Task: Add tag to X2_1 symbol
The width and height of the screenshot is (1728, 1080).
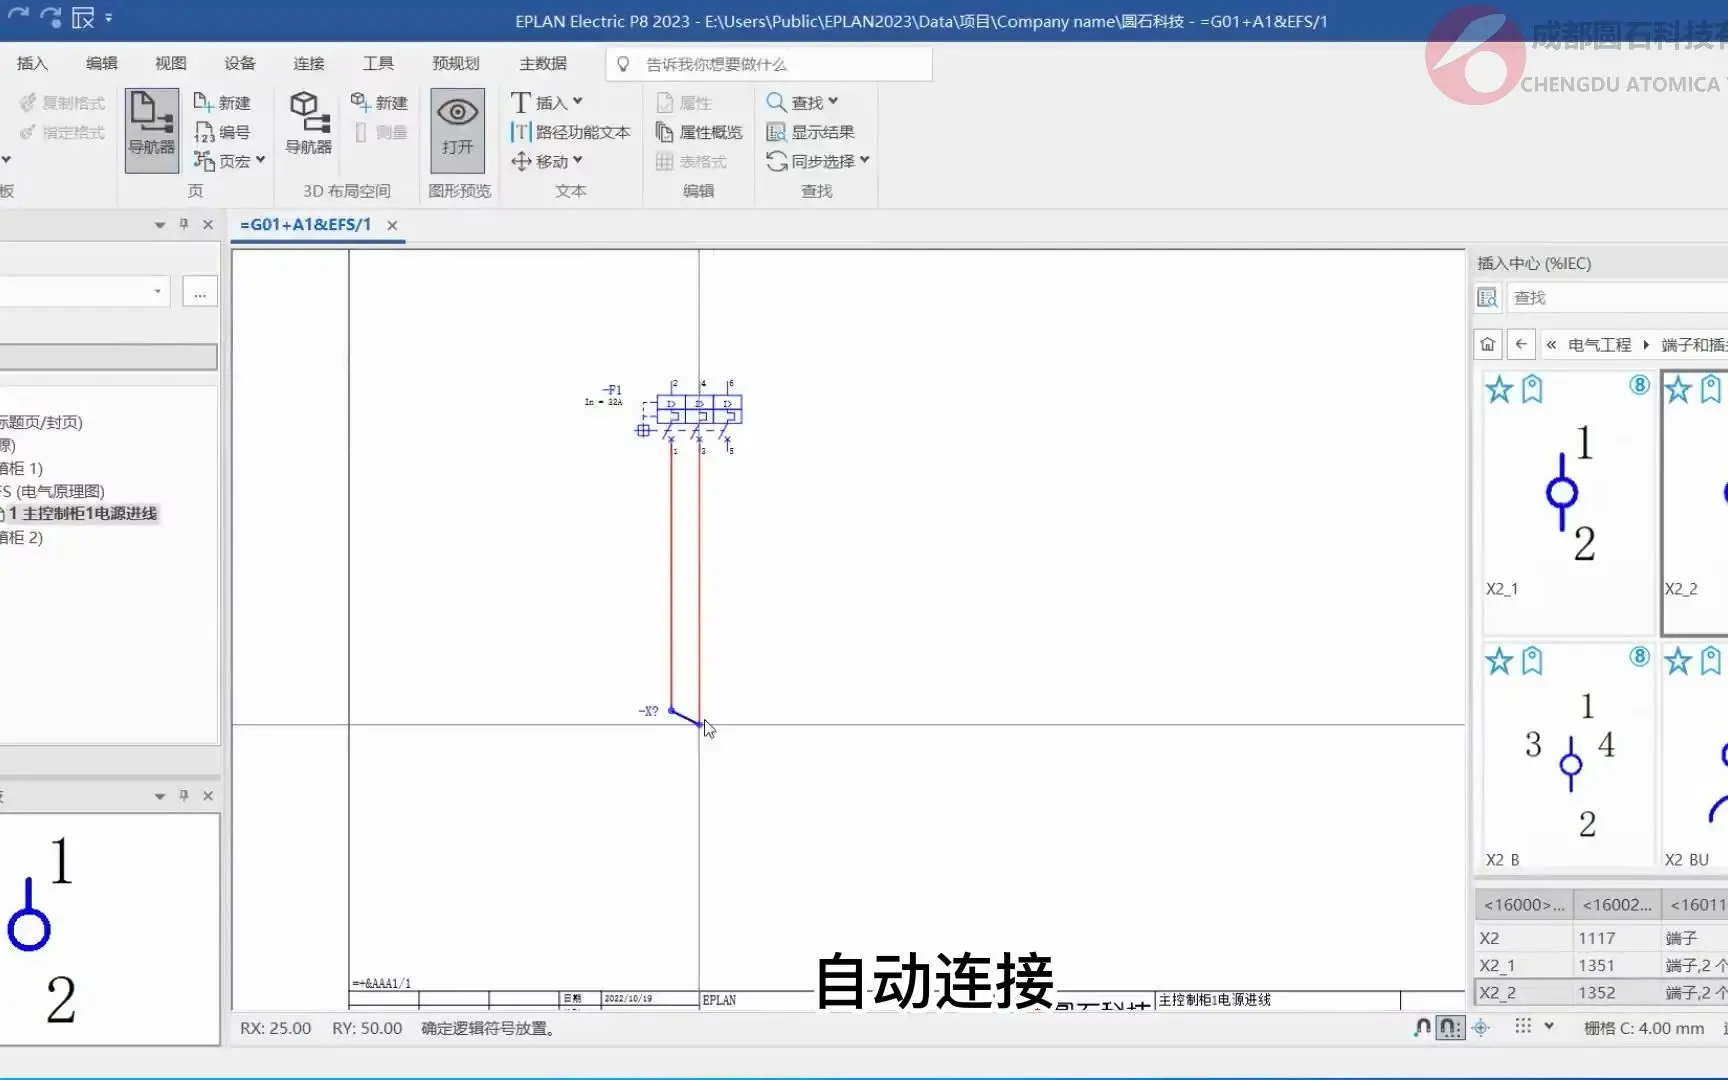Action: pos(1532,389)
